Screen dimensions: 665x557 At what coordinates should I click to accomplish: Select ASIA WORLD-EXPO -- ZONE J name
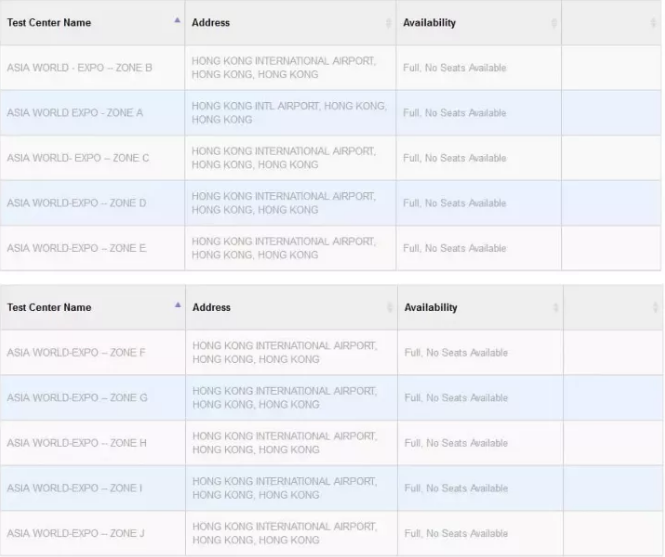pos(75,533)
